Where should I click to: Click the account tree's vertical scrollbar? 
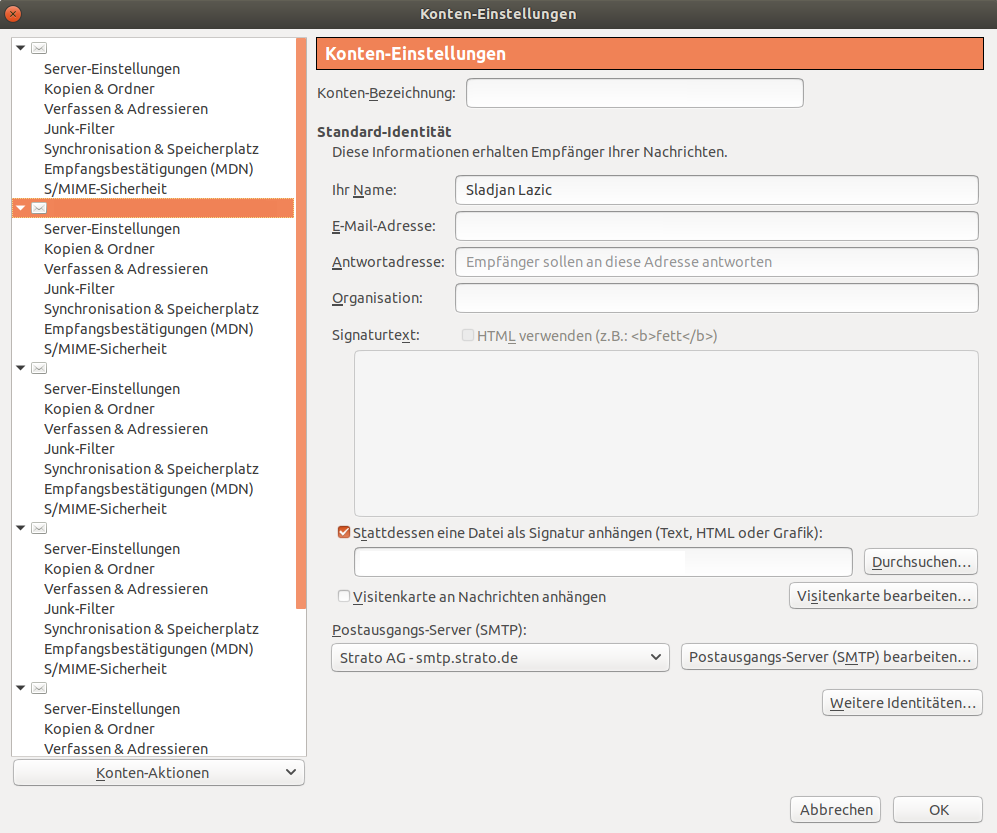click(x=301, y=323)
